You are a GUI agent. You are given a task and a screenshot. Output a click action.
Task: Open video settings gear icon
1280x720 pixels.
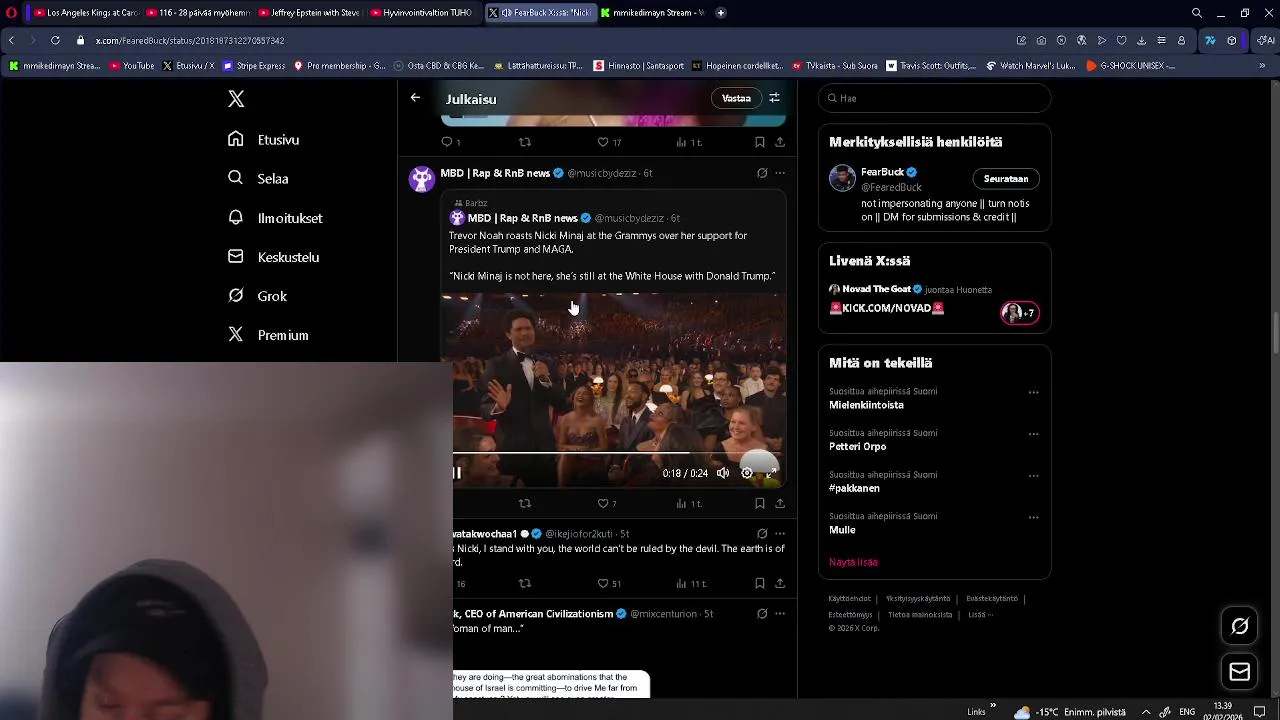pyautogui.click(x=747, y=473)
